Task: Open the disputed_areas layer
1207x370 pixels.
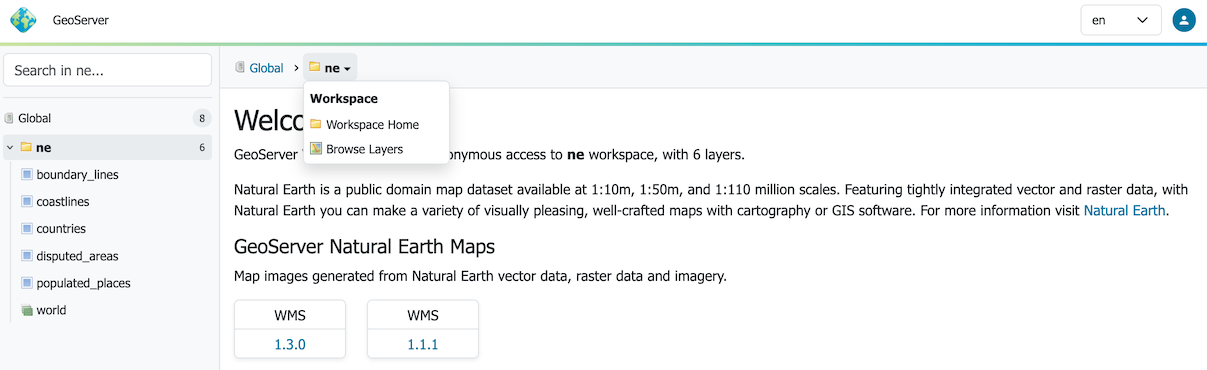Action: tap(77, 256)
